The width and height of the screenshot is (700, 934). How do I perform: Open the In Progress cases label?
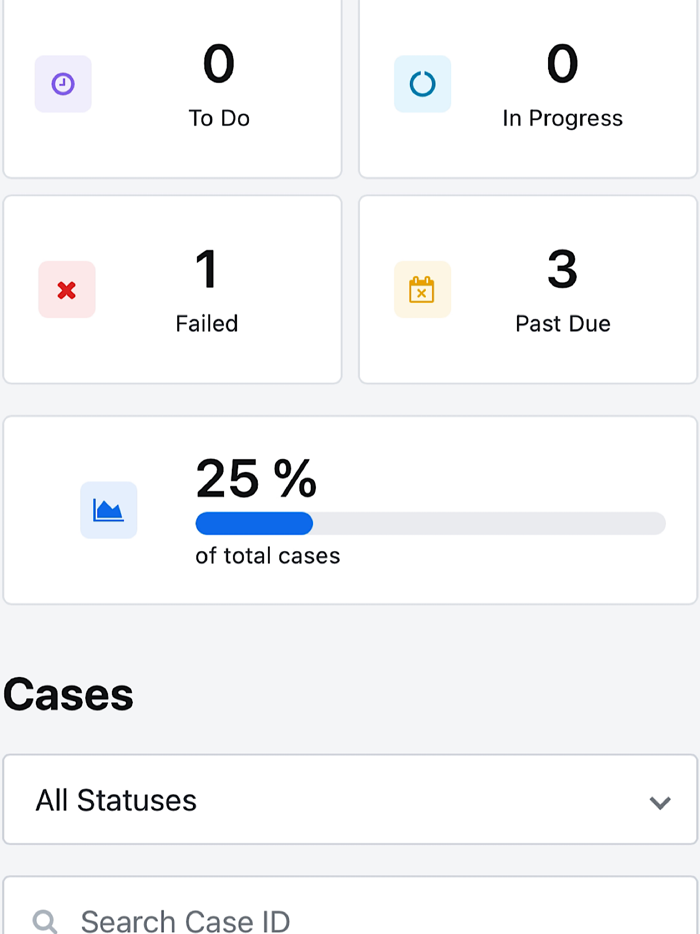562,118
